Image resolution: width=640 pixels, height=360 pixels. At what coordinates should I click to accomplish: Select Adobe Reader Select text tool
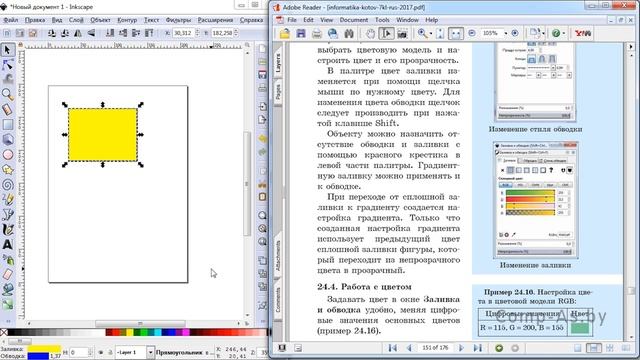(386, 33)
